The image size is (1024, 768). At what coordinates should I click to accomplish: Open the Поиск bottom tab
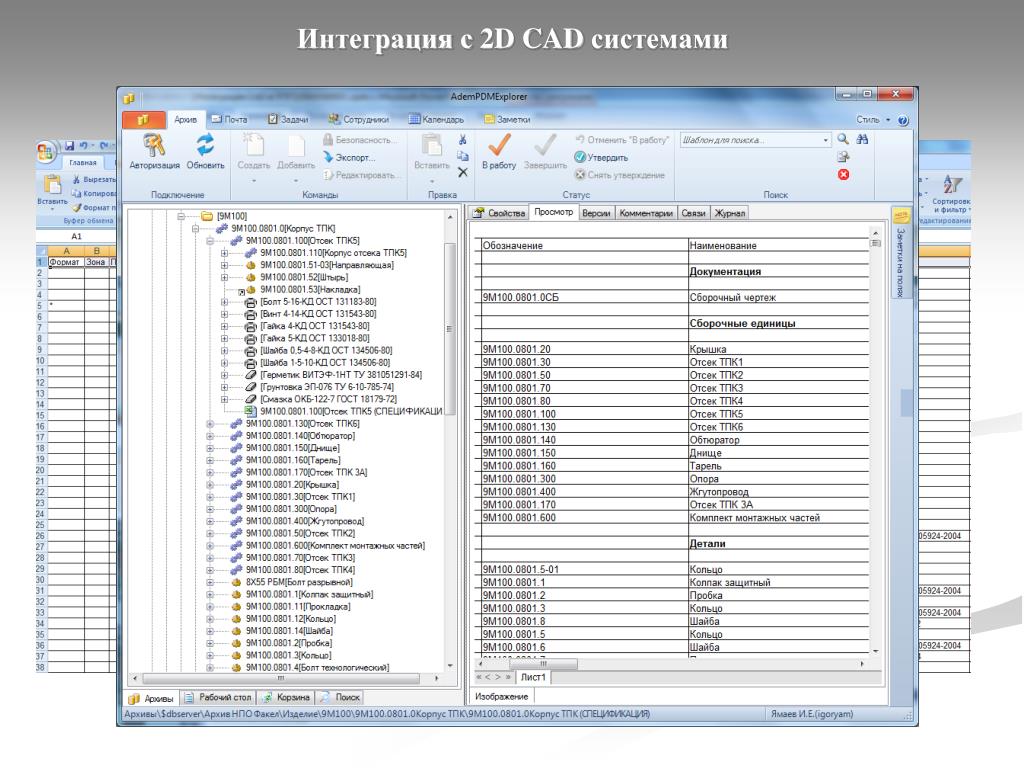(x=341, y=697)
